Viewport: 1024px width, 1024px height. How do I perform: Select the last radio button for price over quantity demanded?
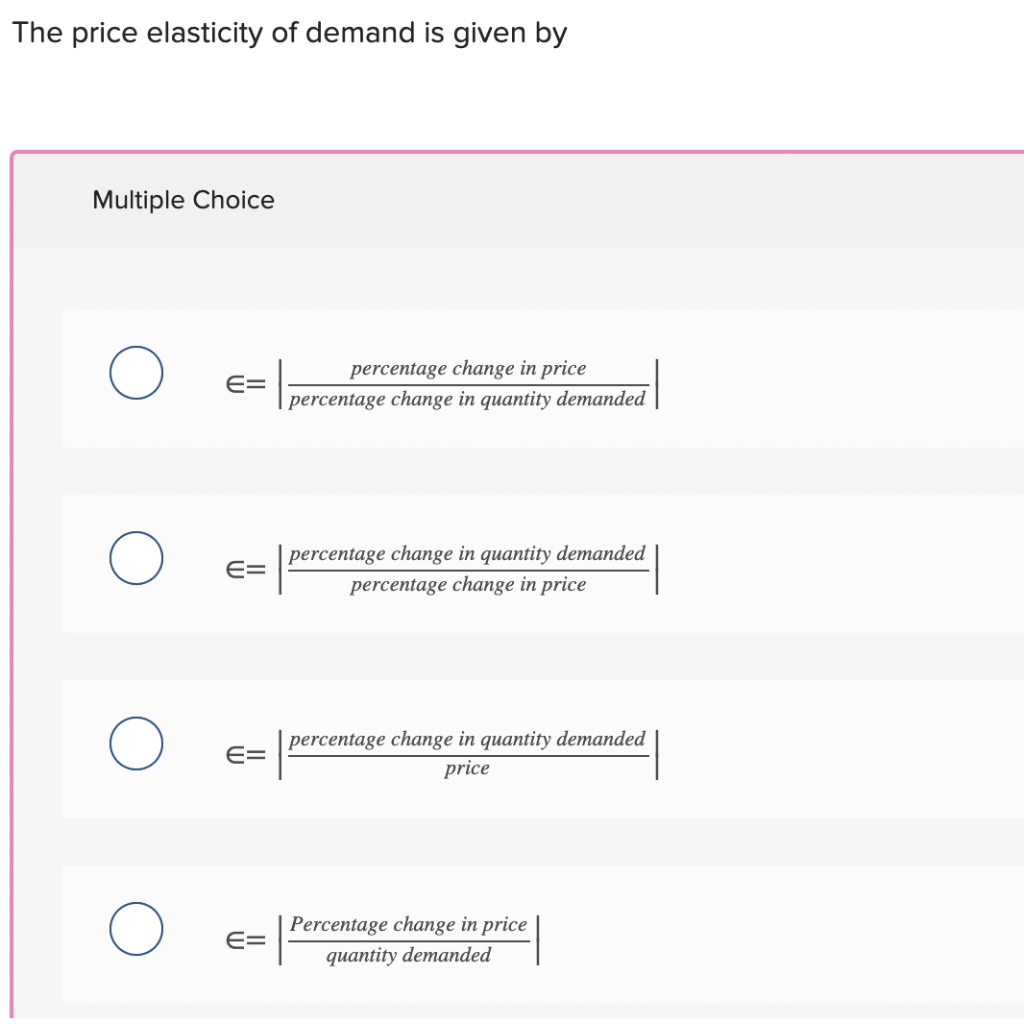(136, 928)
